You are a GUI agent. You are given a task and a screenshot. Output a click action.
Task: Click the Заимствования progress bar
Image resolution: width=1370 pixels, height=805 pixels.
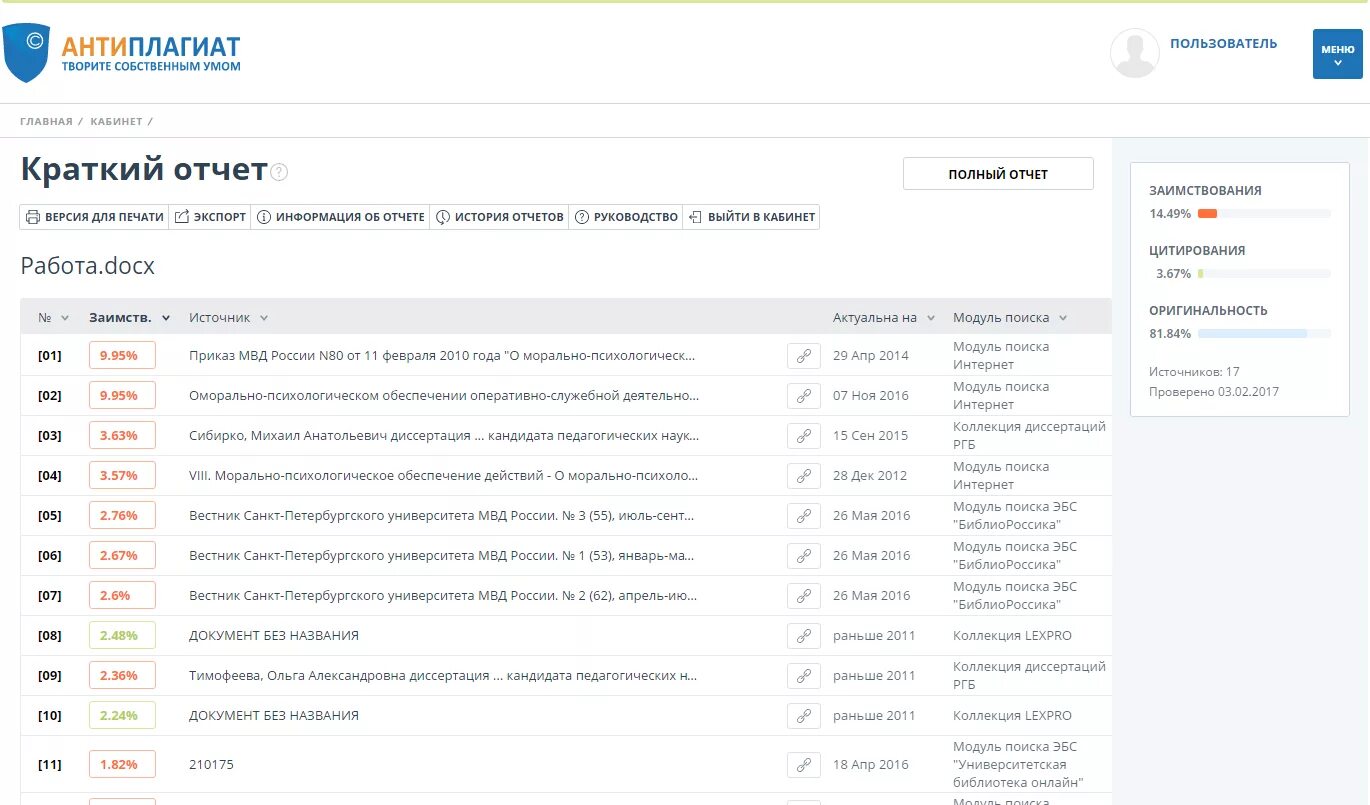pos(1264,214)
